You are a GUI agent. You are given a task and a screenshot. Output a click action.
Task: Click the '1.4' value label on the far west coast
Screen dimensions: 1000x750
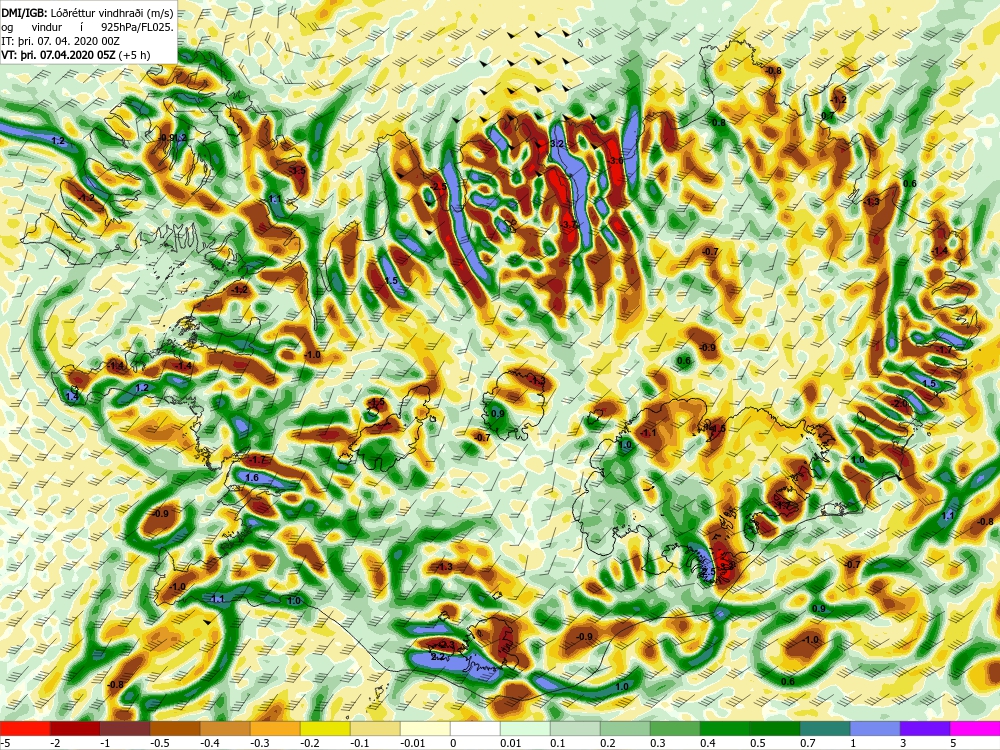point(72,397)
